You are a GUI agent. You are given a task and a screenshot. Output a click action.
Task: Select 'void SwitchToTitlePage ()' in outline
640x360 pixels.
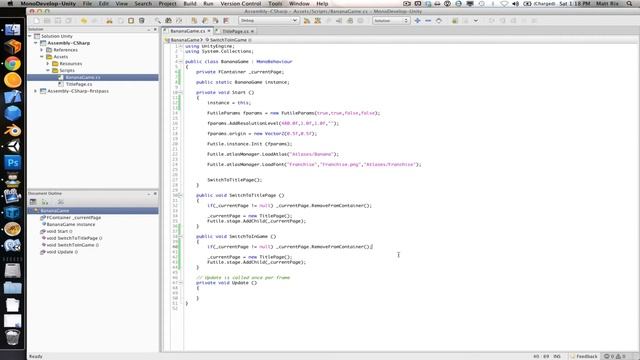pyautogui.click(x=71, y=238)
